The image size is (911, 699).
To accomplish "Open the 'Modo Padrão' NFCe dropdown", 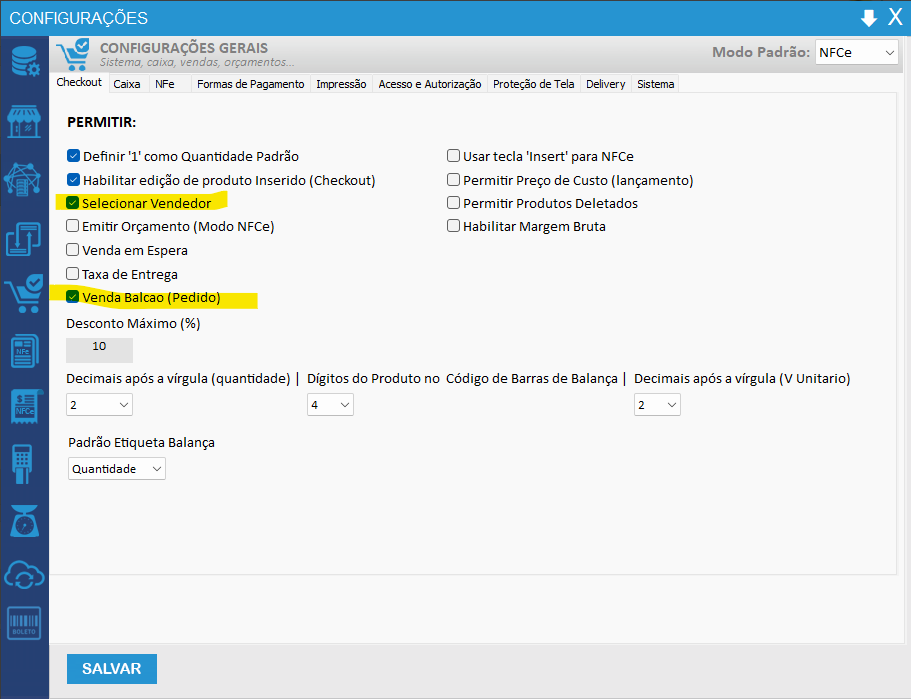I will (x=856, y=52).
